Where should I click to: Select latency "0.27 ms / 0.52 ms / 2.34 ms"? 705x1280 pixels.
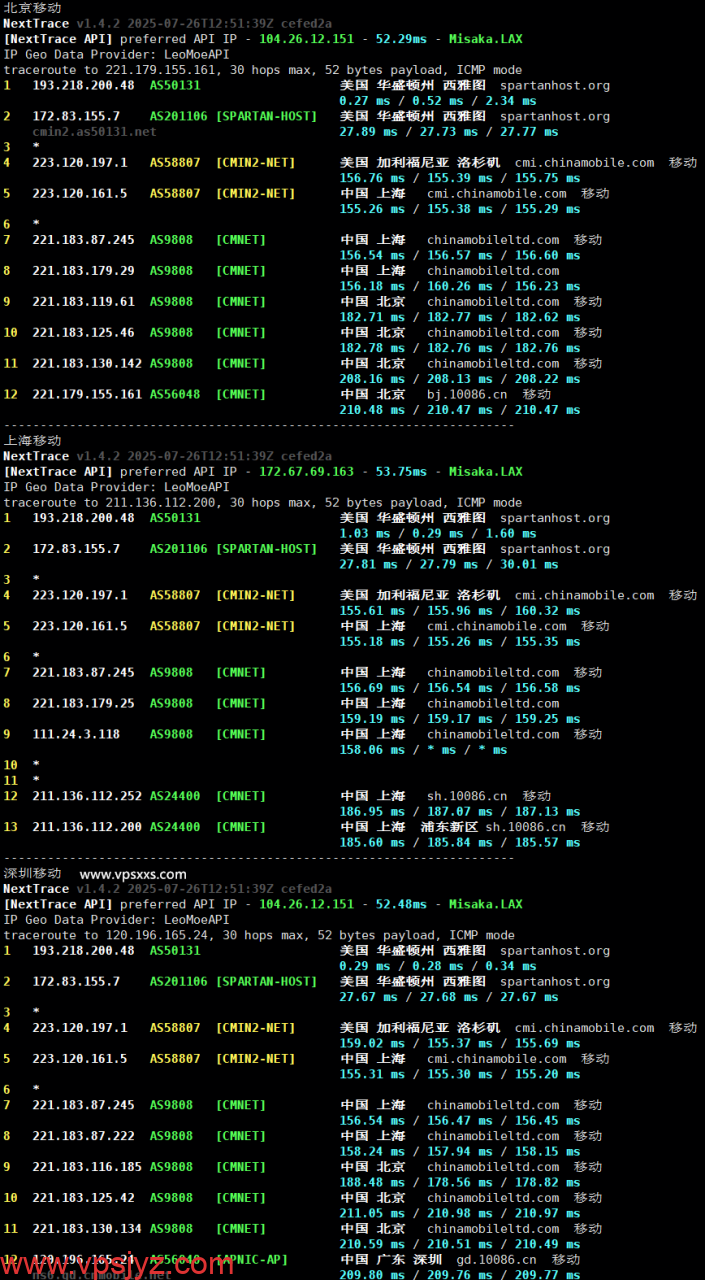[438, 100]
